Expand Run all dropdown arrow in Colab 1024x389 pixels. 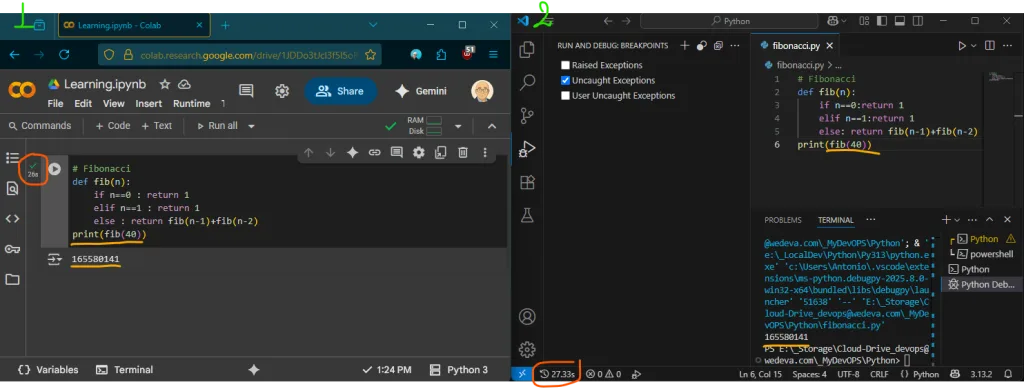point(251,126)
